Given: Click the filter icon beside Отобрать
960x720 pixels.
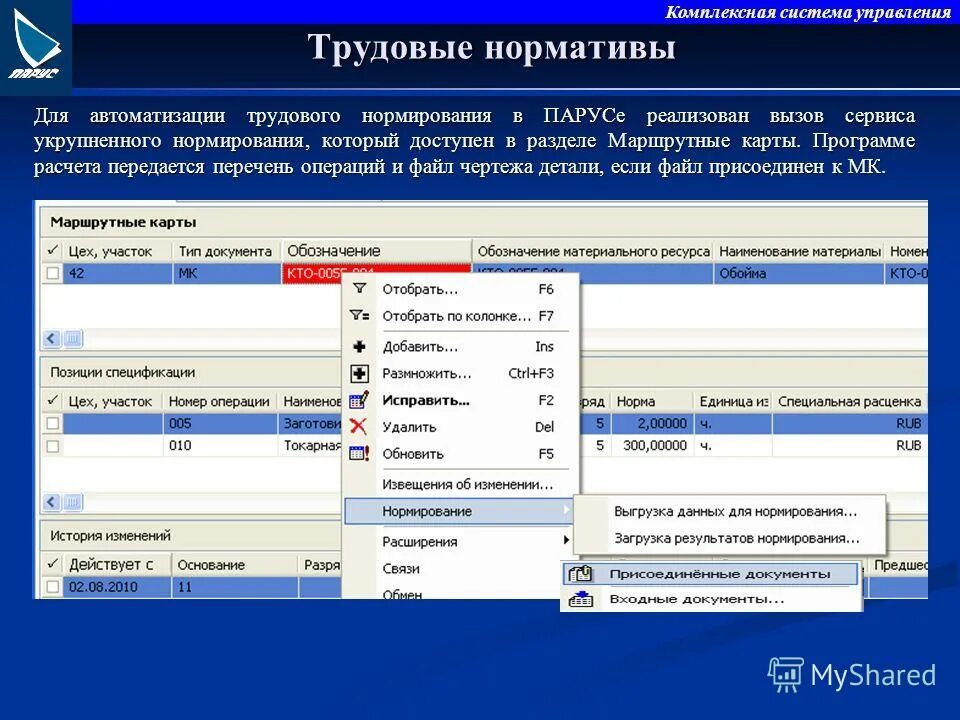Looking at the screenshot, I should click(x=359, y=288).
